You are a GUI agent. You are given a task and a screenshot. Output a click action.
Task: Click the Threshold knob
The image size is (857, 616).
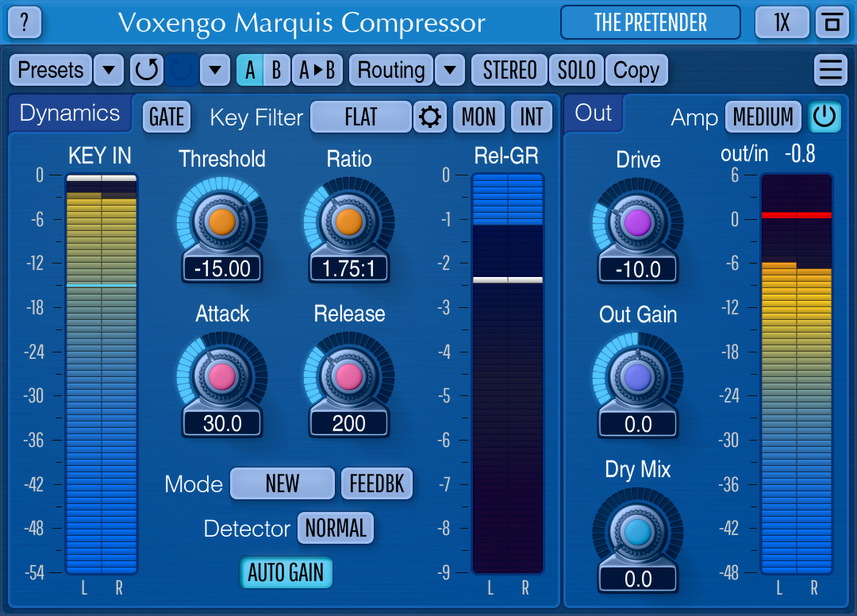coord(222,221)
